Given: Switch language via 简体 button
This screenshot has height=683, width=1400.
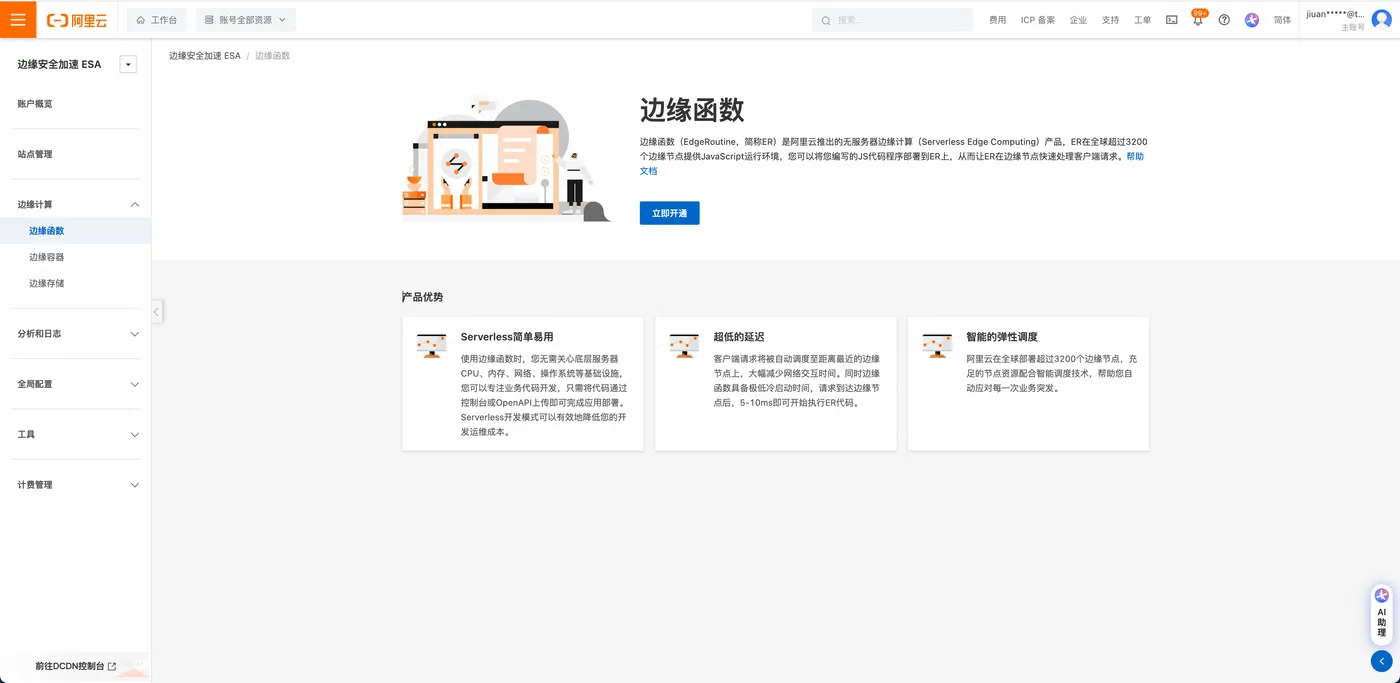Looking at the screenshot, I should 1282,20.
